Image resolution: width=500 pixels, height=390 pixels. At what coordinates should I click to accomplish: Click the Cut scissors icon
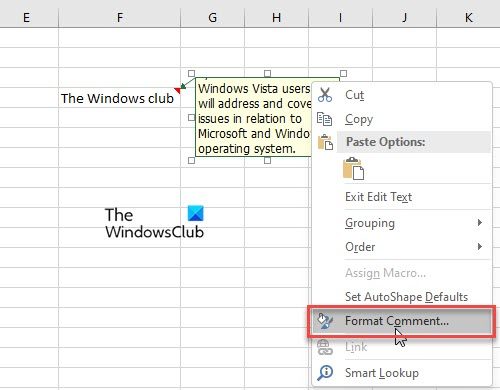pyautogui.click(x=325, y=95)
